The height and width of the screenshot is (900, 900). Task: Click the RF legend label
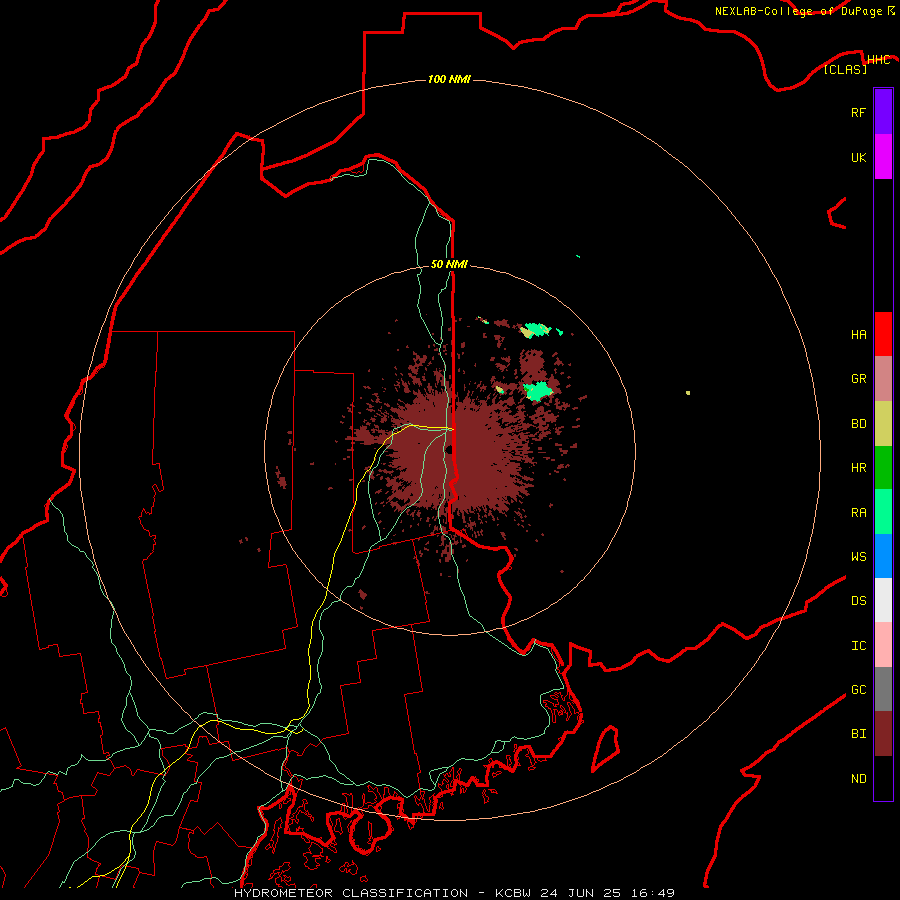click(859, 112)
